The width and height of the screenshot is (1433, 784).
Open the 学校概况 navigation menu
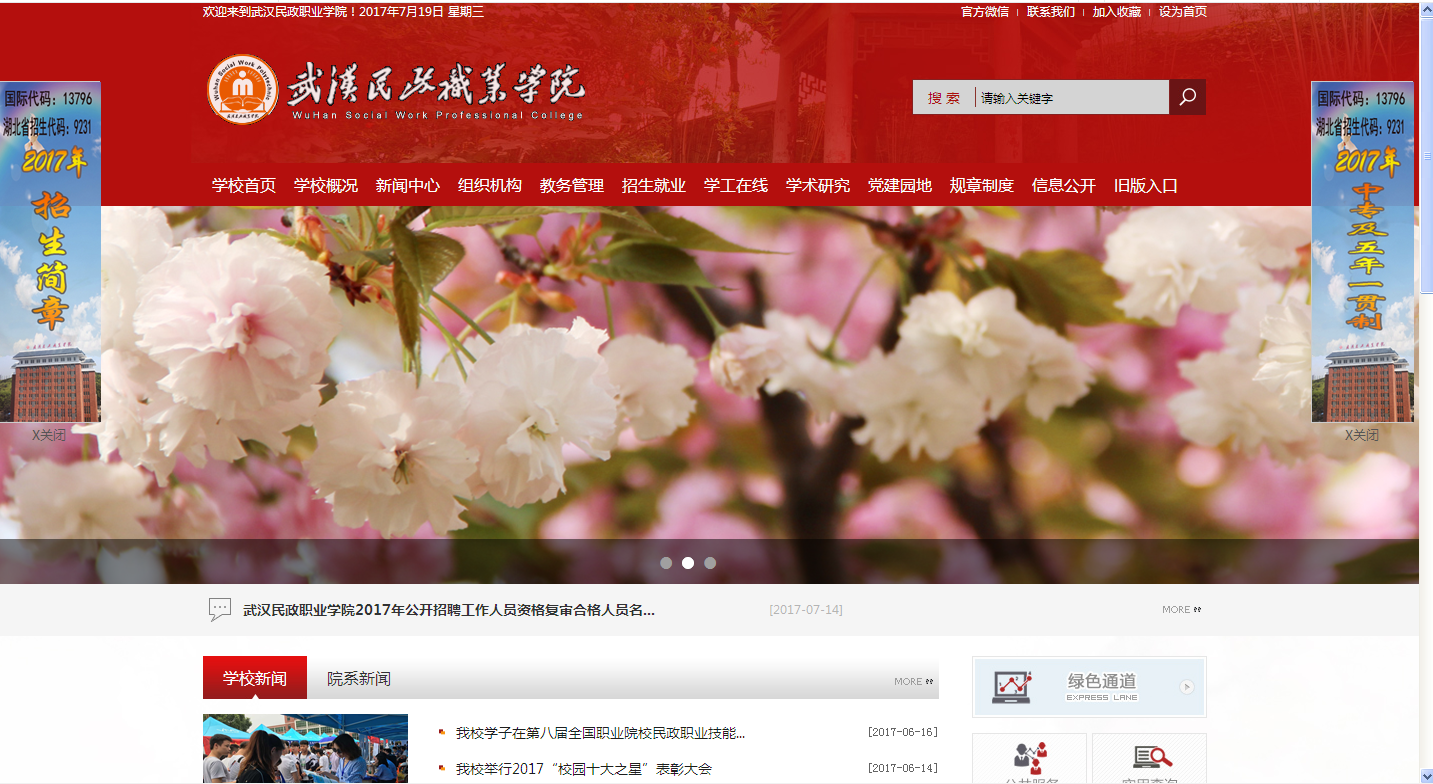(326, 186)
